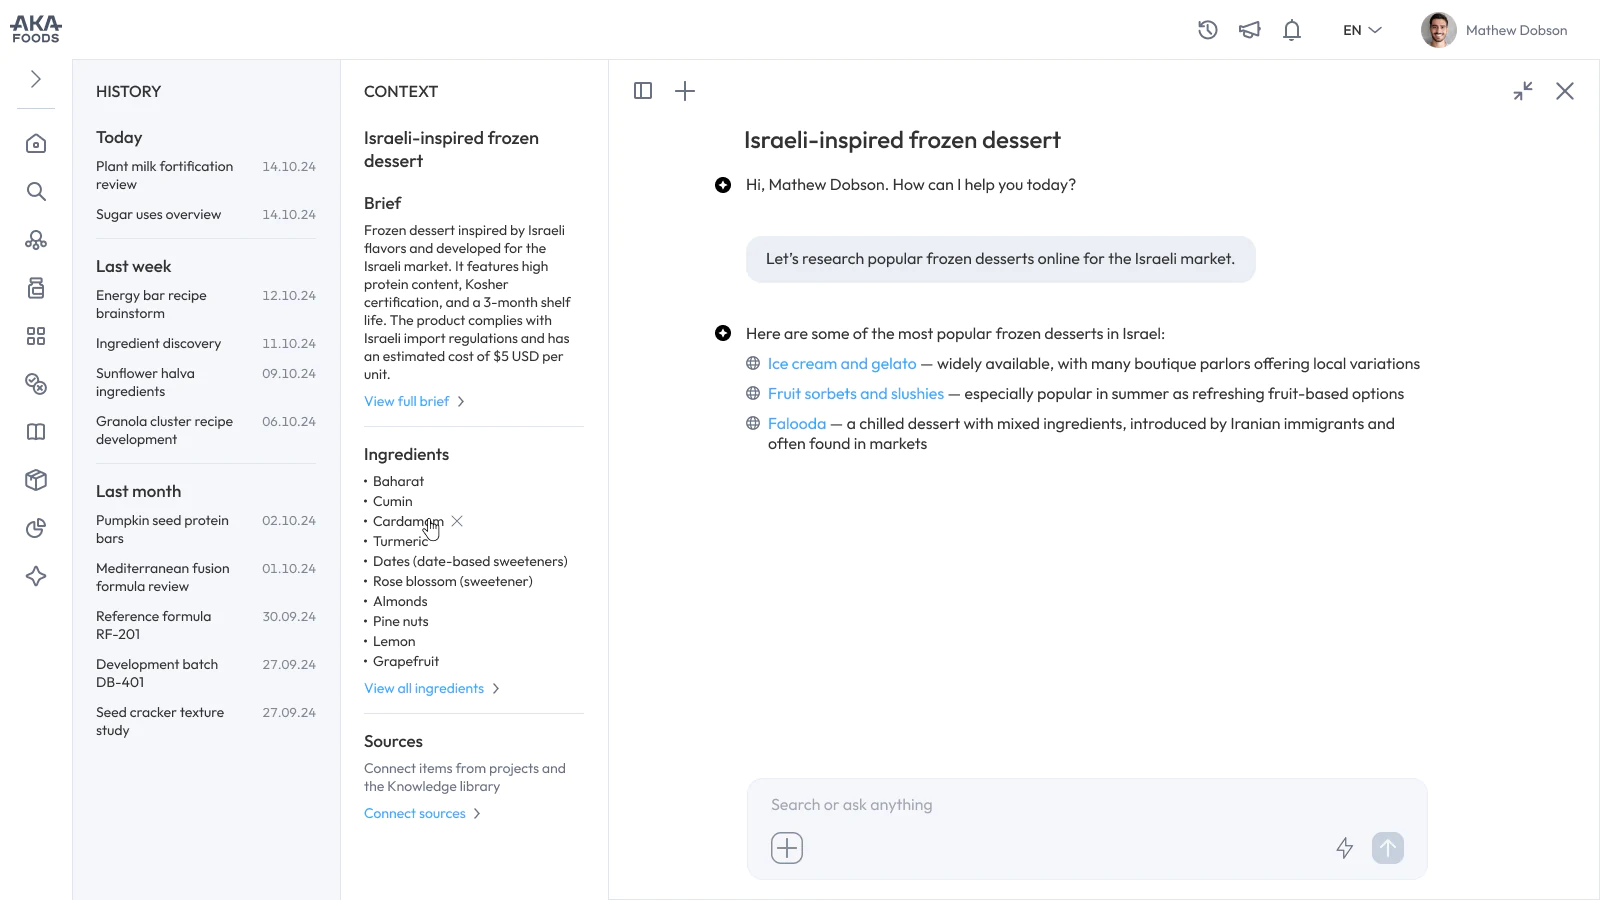Send the message with arrow button

[1388, 848]
